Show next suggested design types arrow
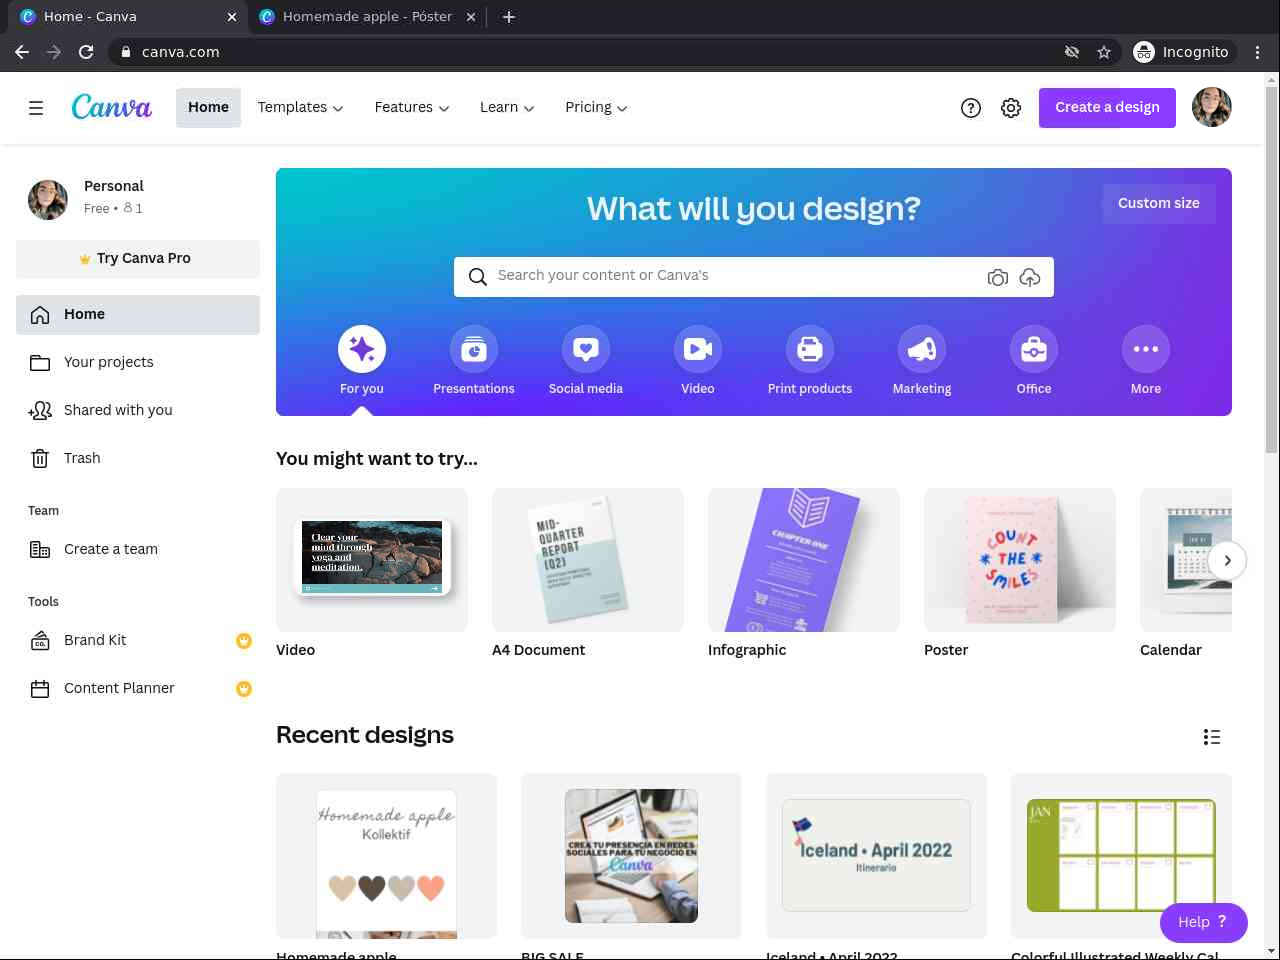 coord(1227,561)
